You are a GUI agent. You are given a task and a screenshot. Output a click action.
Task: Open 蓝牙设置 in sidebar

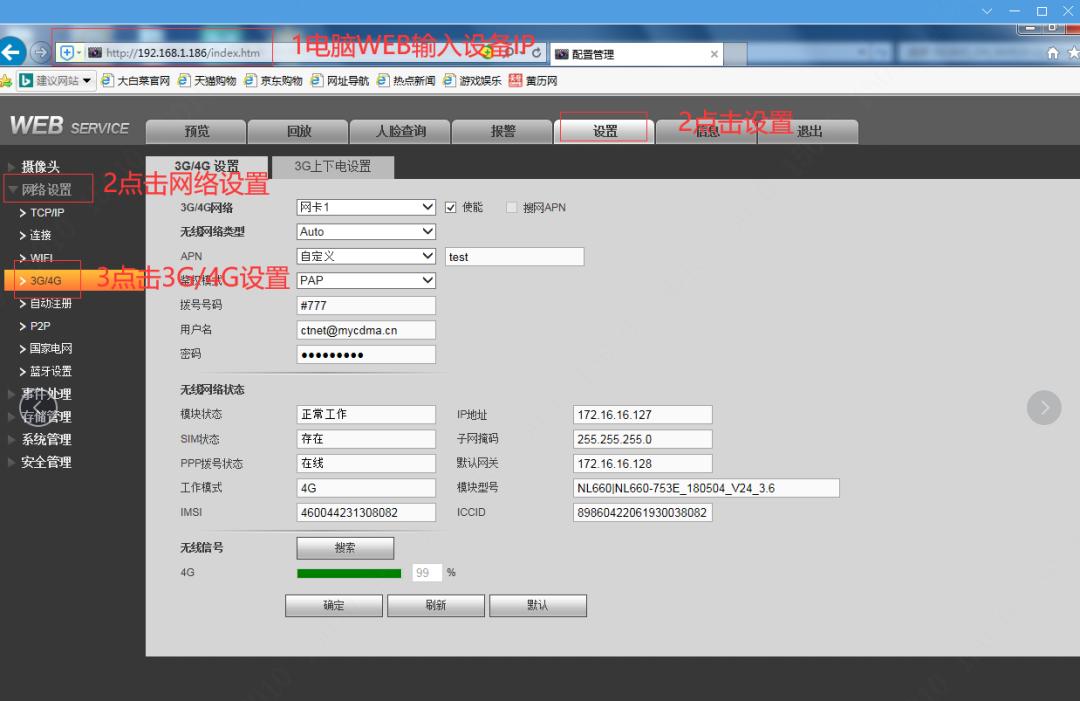50,371
